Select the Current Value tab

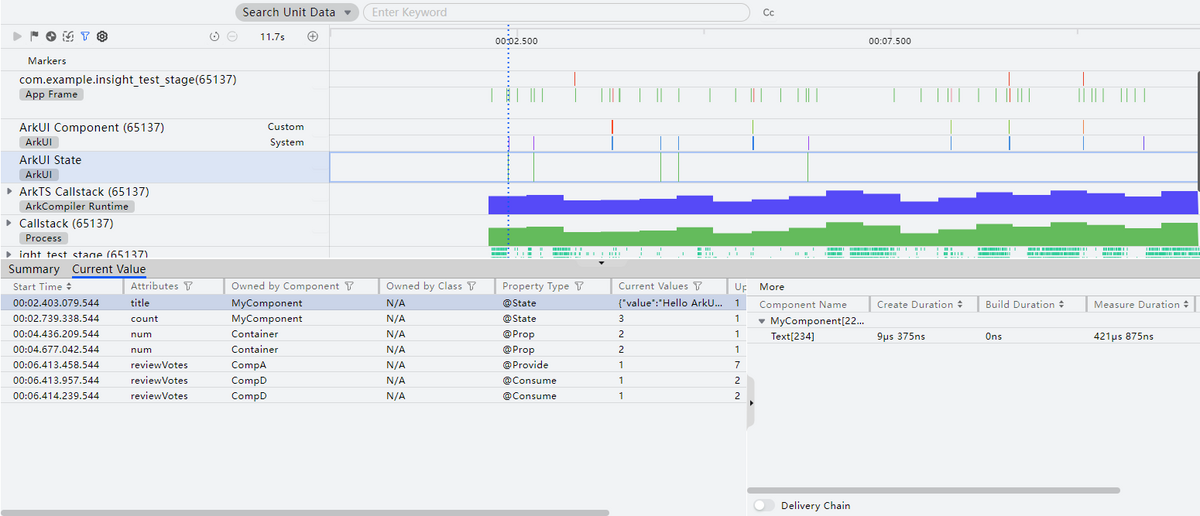(108, 269)
